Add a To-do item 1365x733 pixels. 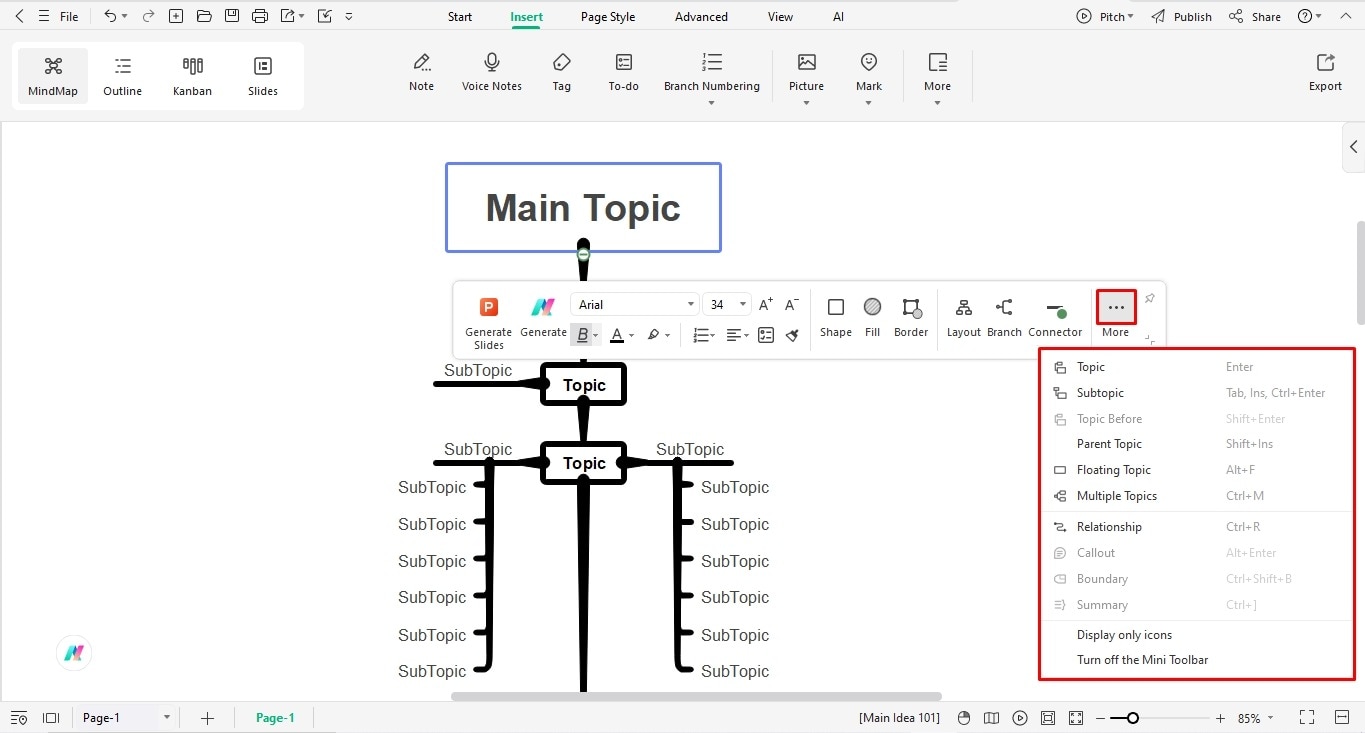(623, 72)
